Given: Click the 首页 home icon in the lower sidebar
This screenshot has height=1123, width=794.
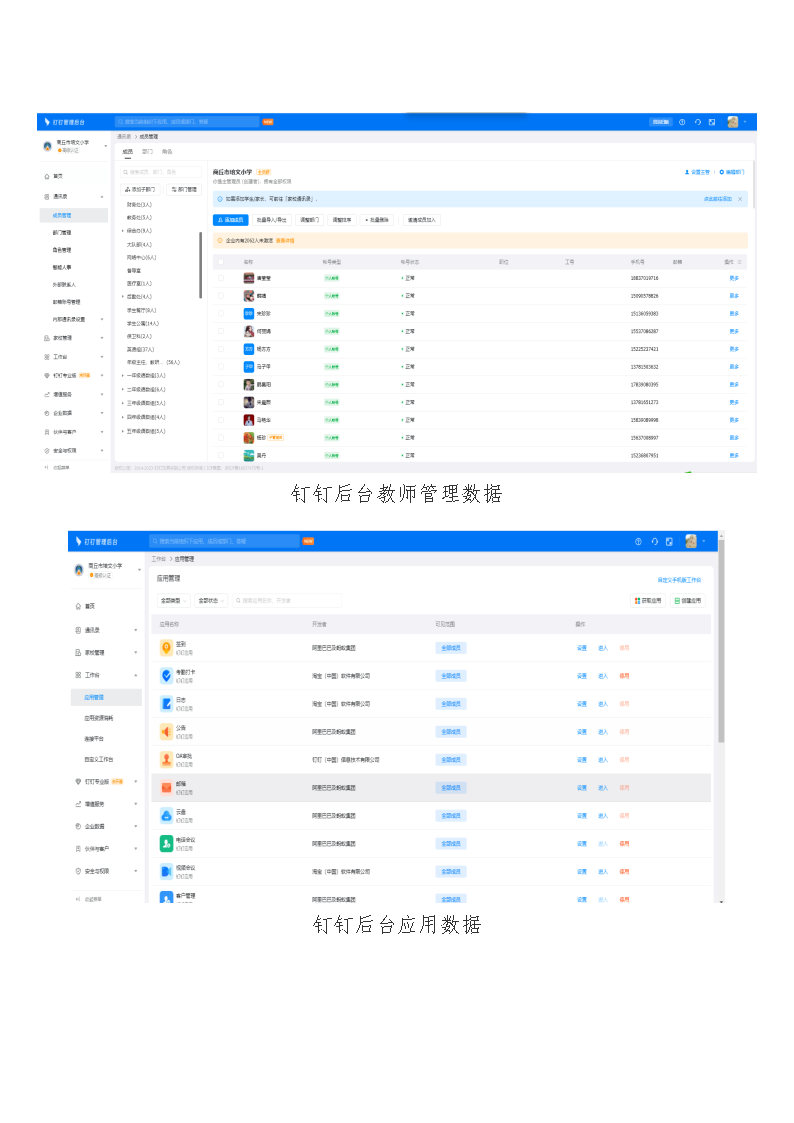Looking at the screenshot, I should click(78, 606).
